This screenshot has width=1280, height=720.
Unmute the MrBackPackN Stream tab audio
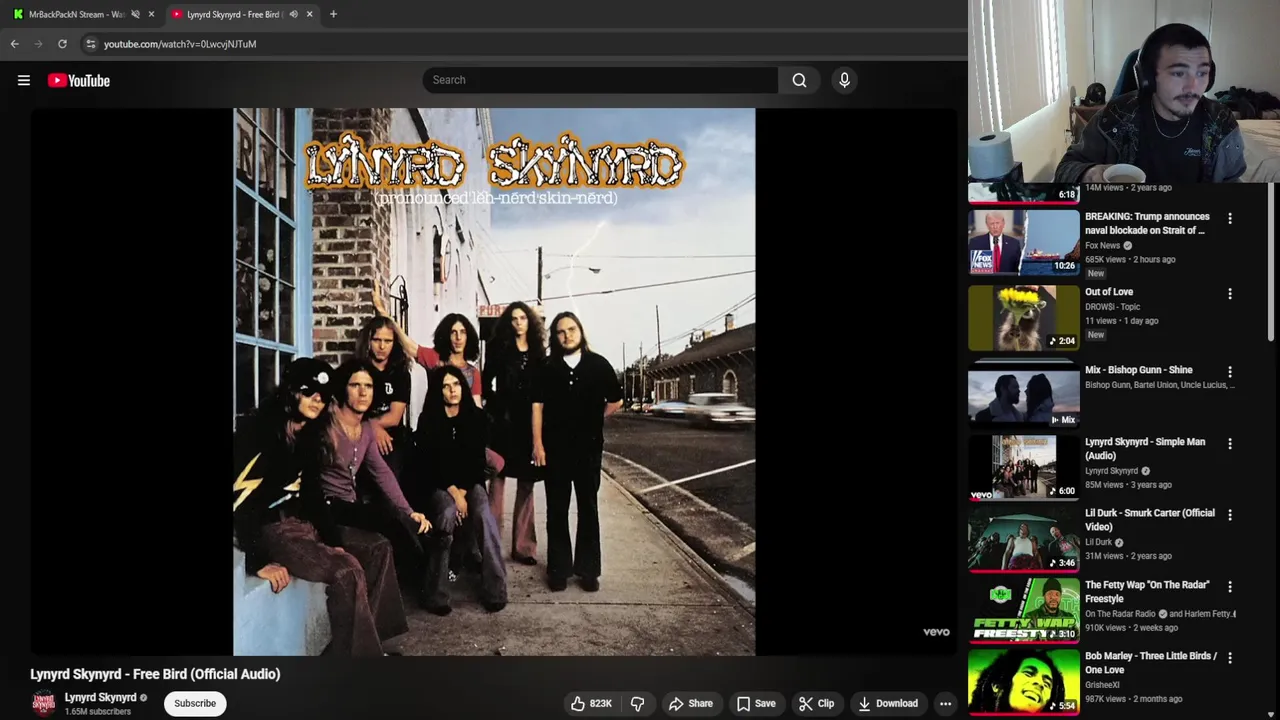(x=135, y=14)
